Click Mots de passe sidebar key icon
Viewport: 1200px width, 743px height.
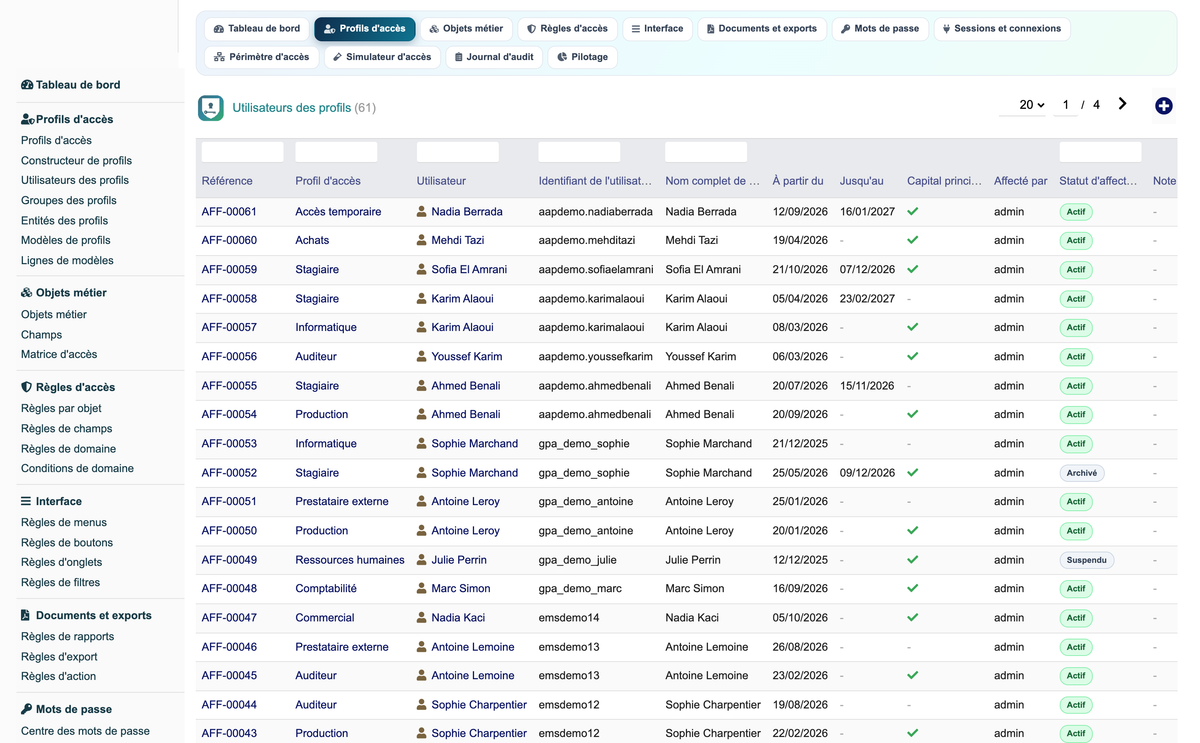pyautogui.click(x=27, y=709)
